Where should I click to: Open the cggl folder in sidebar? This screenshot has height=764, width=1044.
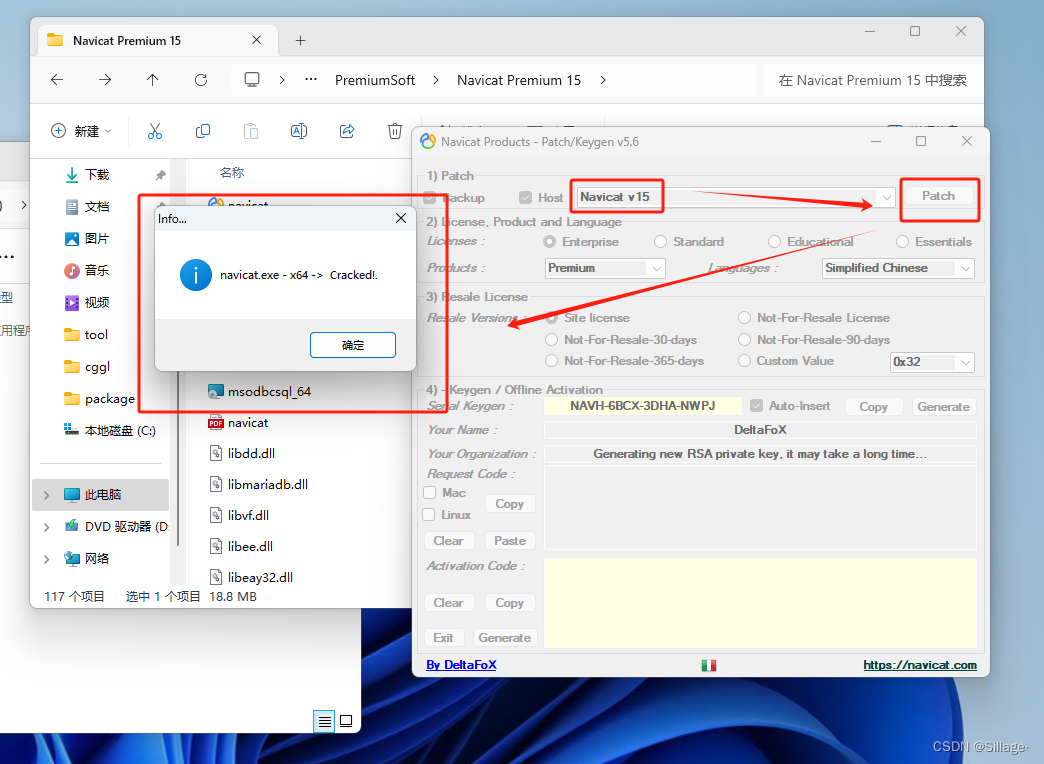87,366
